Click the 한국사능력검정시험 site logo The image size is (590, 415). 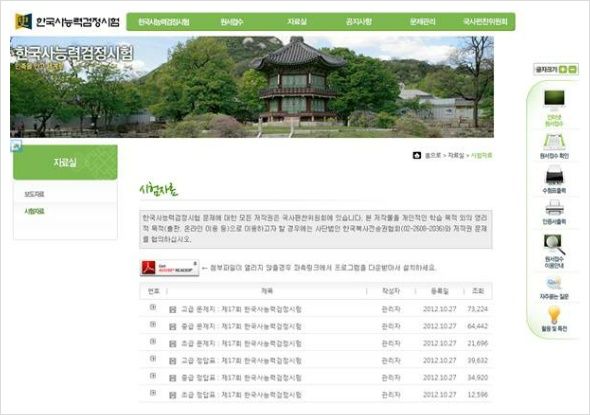pyautogui.click(x=67, y=21)
